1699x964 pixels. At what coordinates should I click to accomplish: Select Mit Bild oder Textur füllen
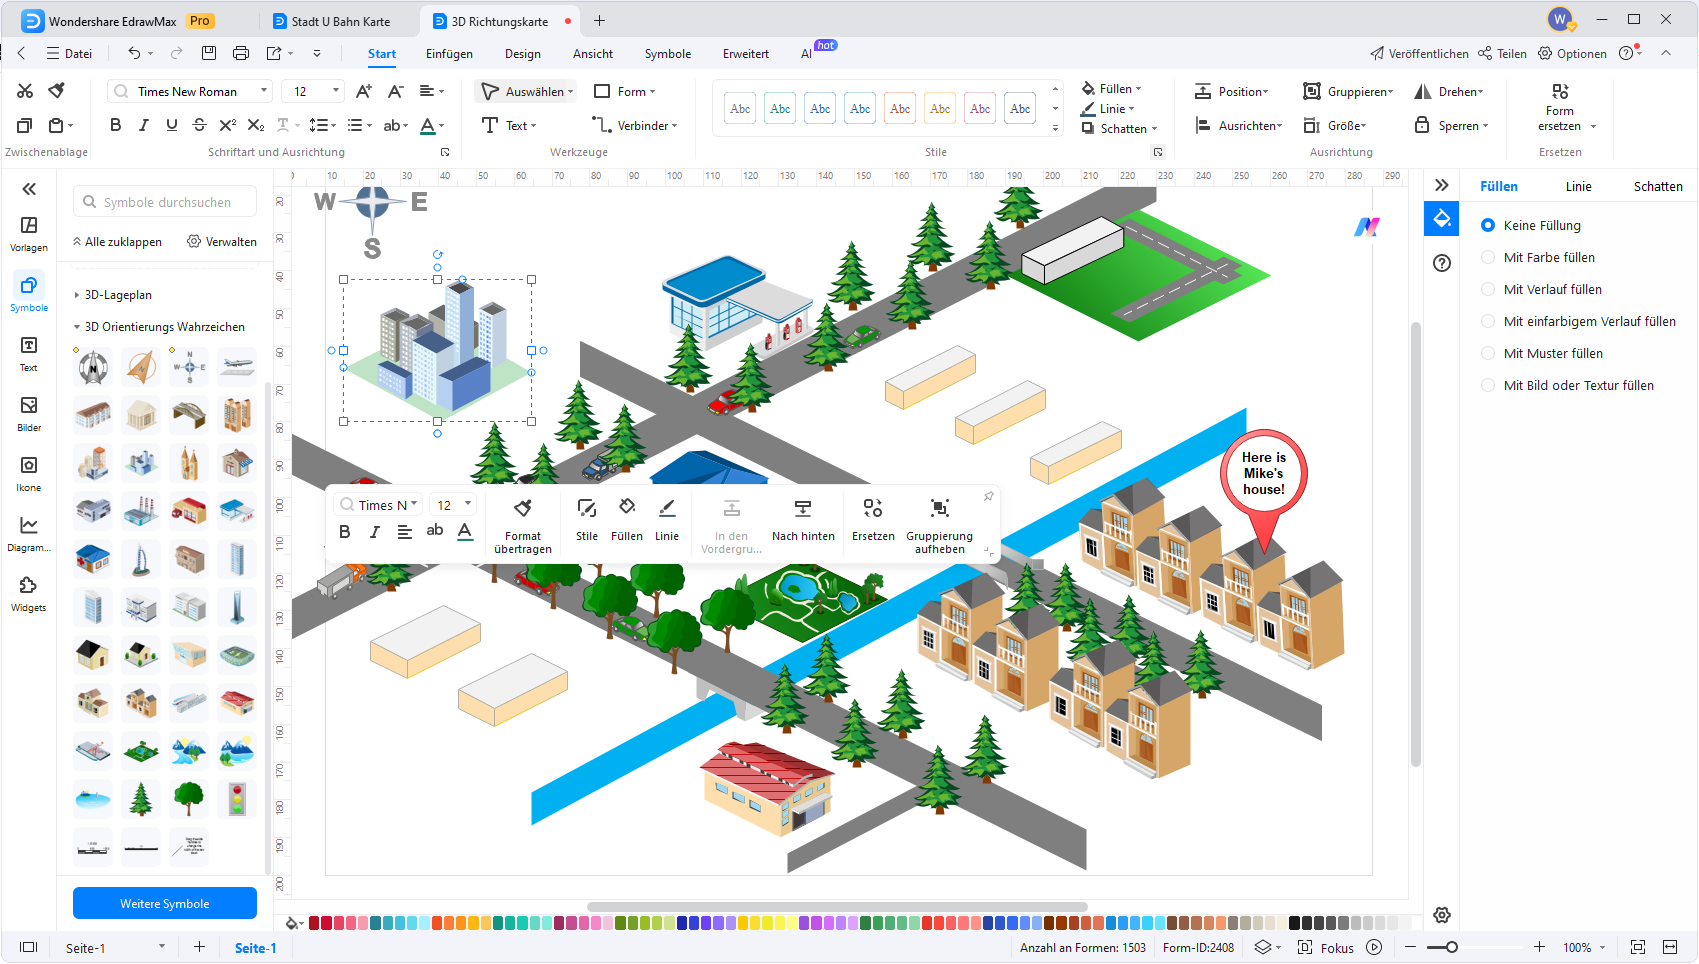tap(1488, 385)
